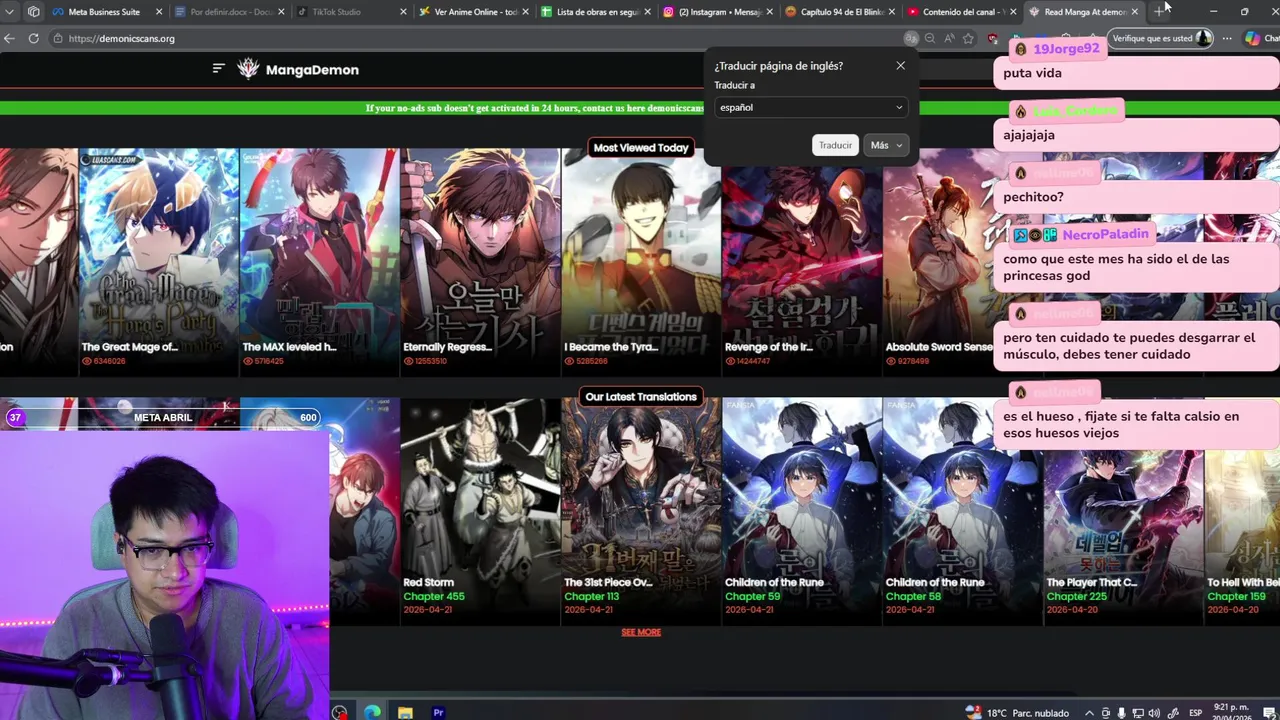The width and height of the screenshot is (1280, 720).
Task: Click the read aloud icon
Action: coord(949,38)
